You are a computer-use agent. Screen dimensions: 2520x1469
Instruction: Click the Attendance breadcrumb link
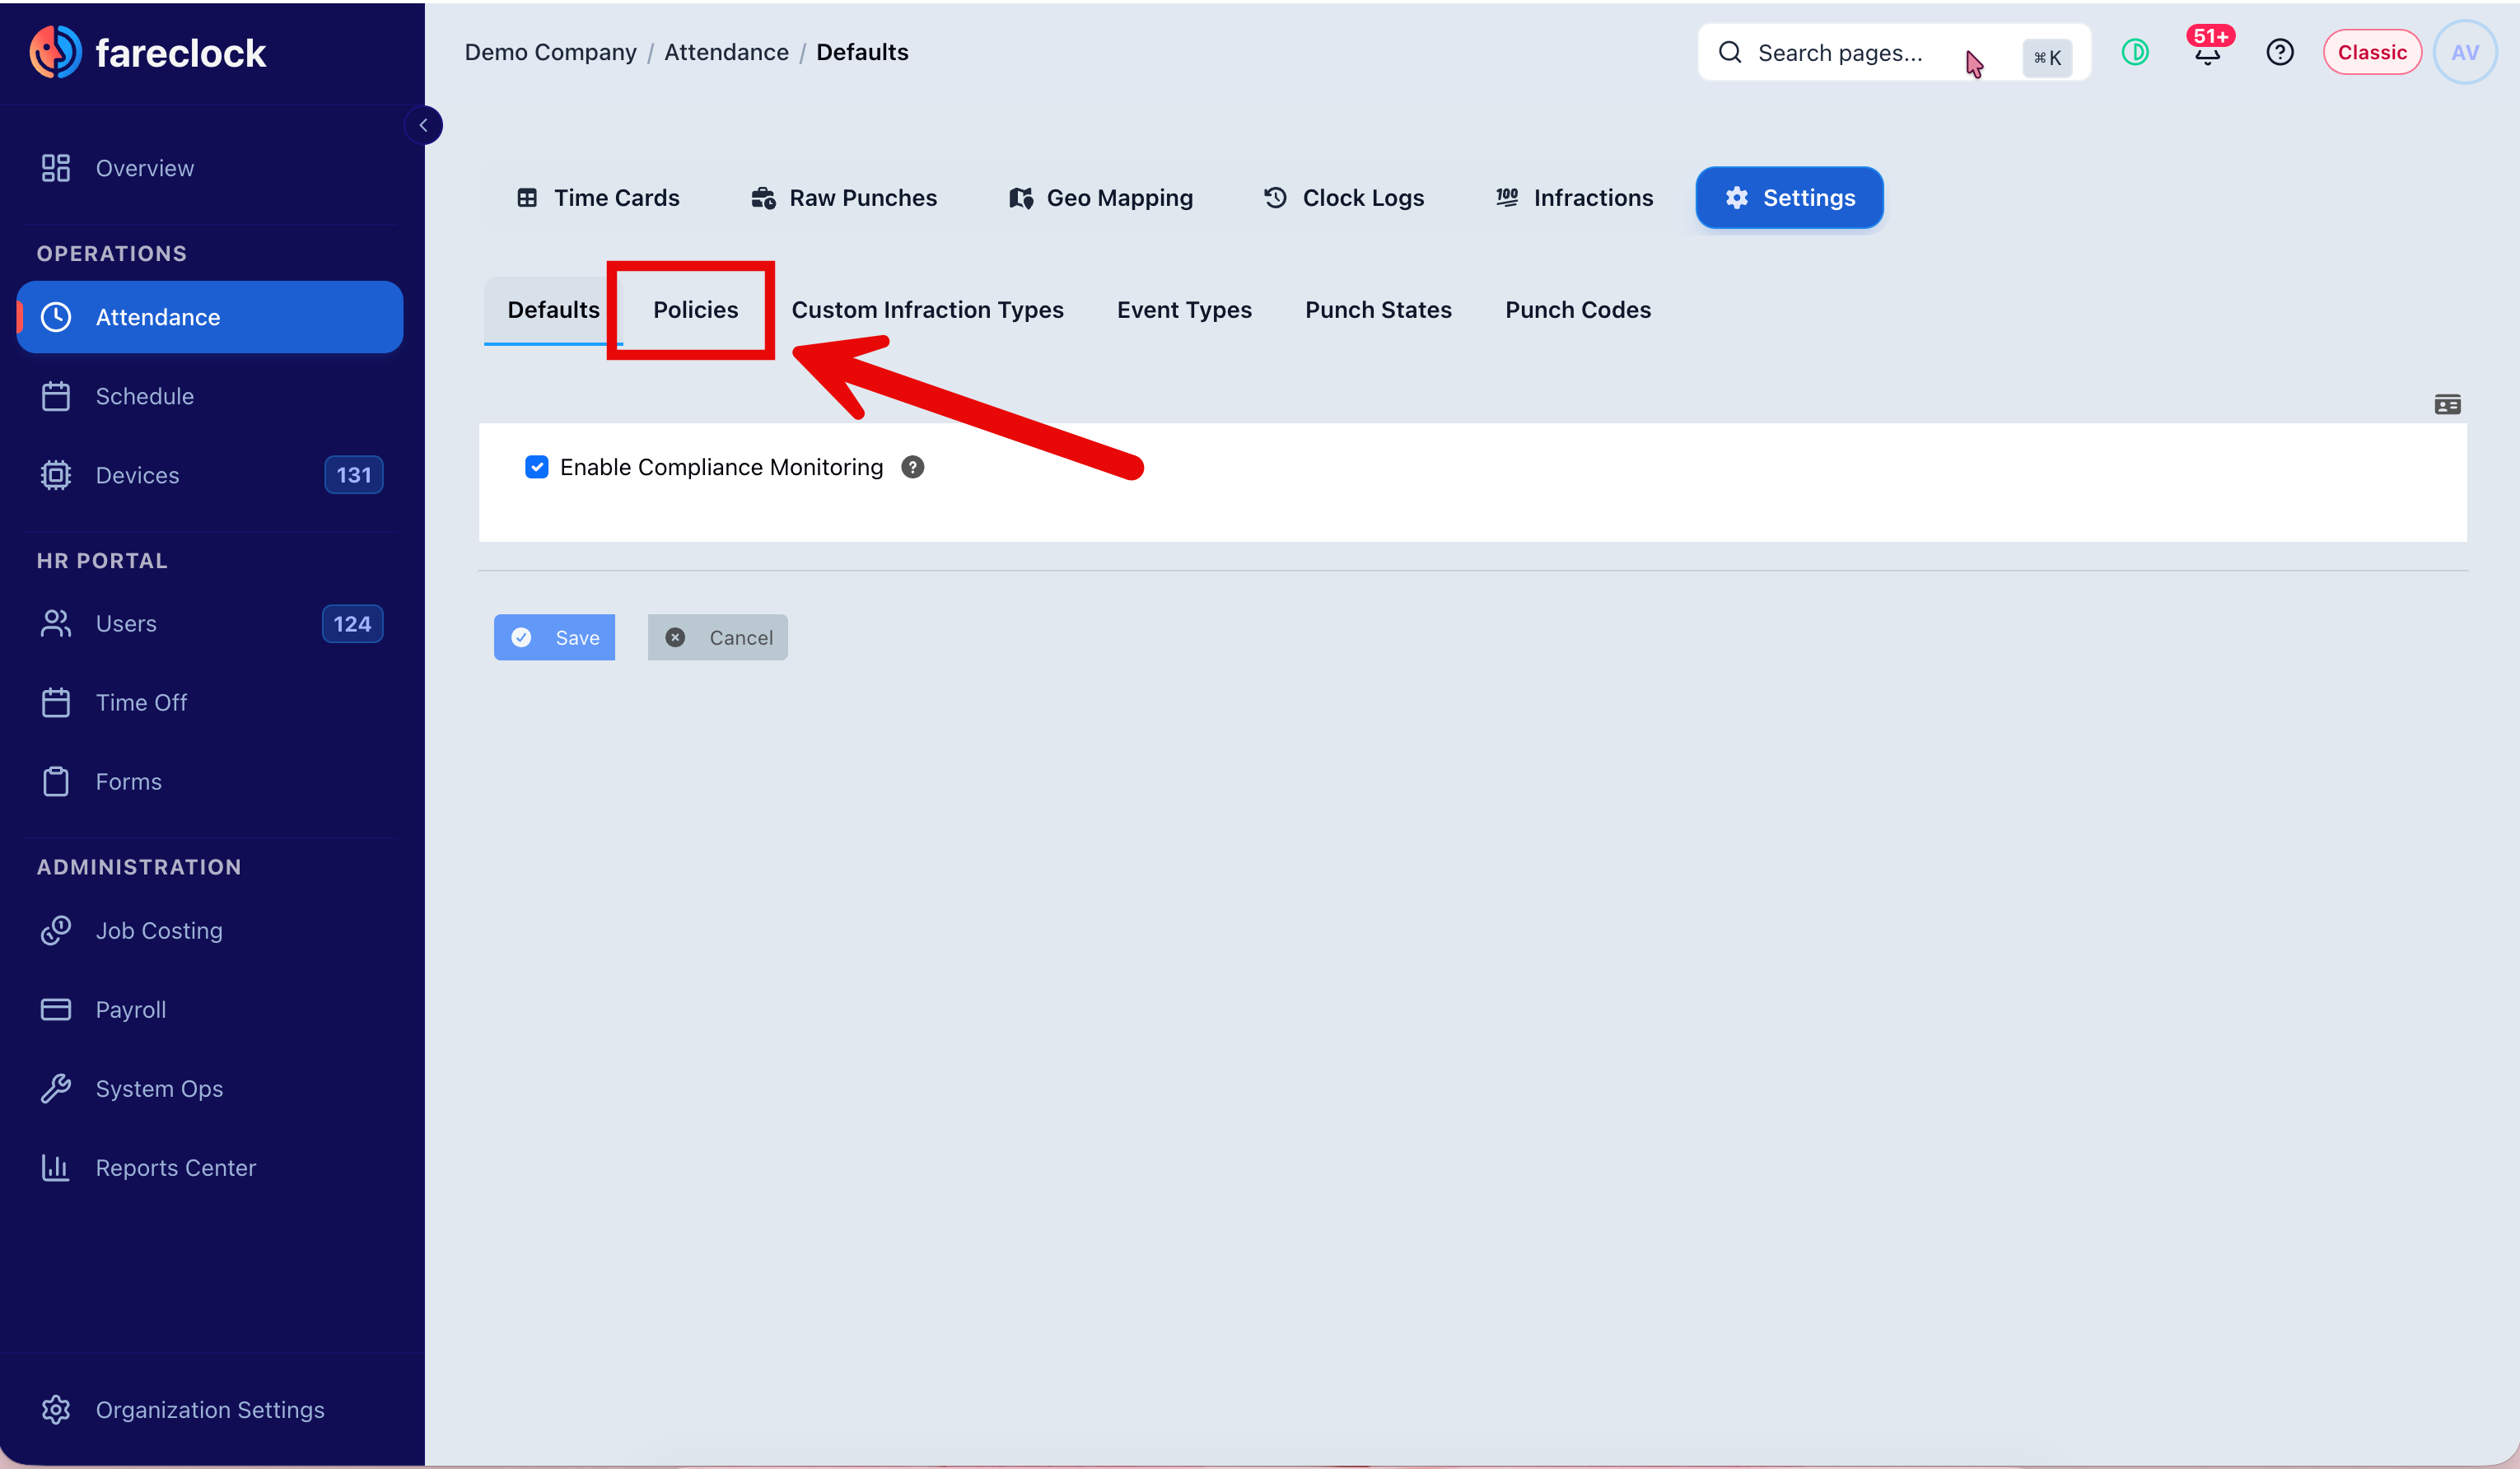click(x=726, y=52)
